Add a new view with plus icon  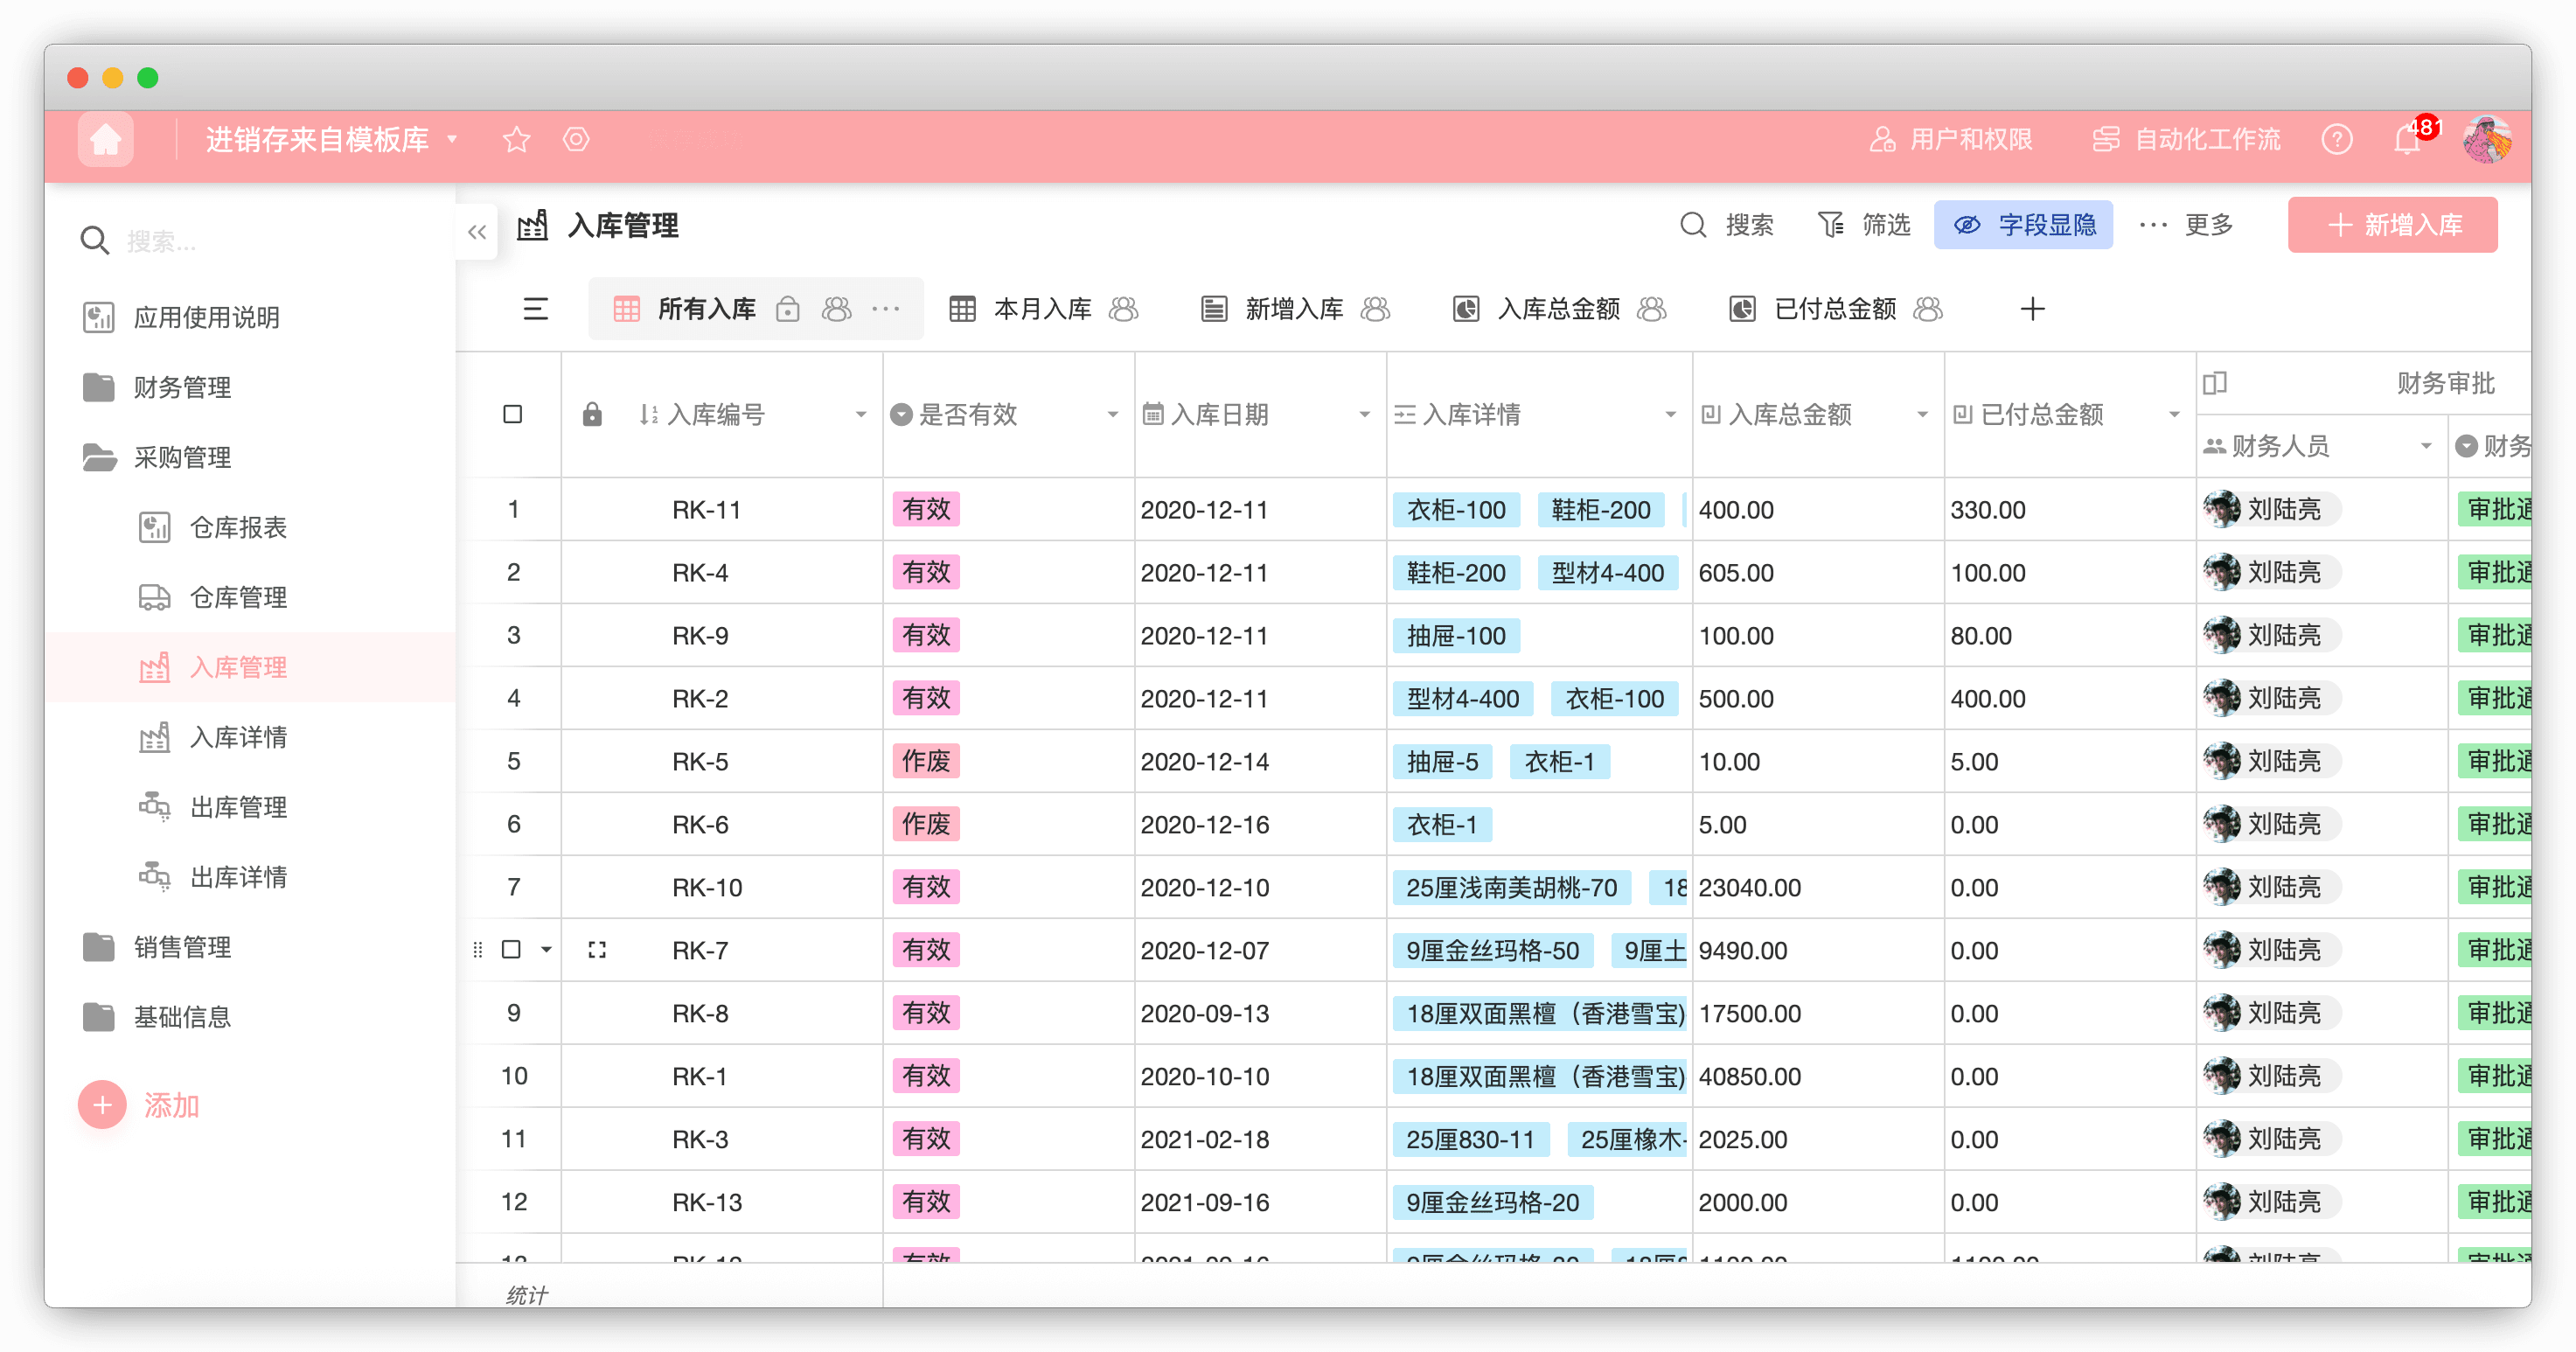tap(2032, 309)
